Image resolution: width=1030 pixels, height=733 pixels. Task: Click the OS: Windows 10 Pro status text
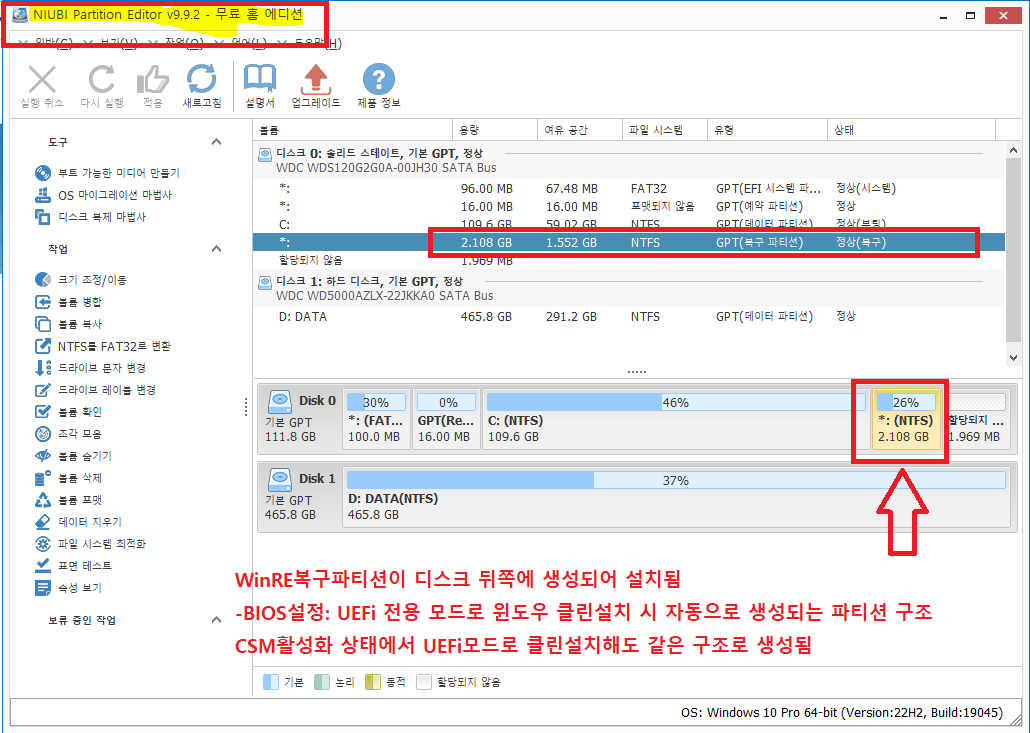click(841, 713)
